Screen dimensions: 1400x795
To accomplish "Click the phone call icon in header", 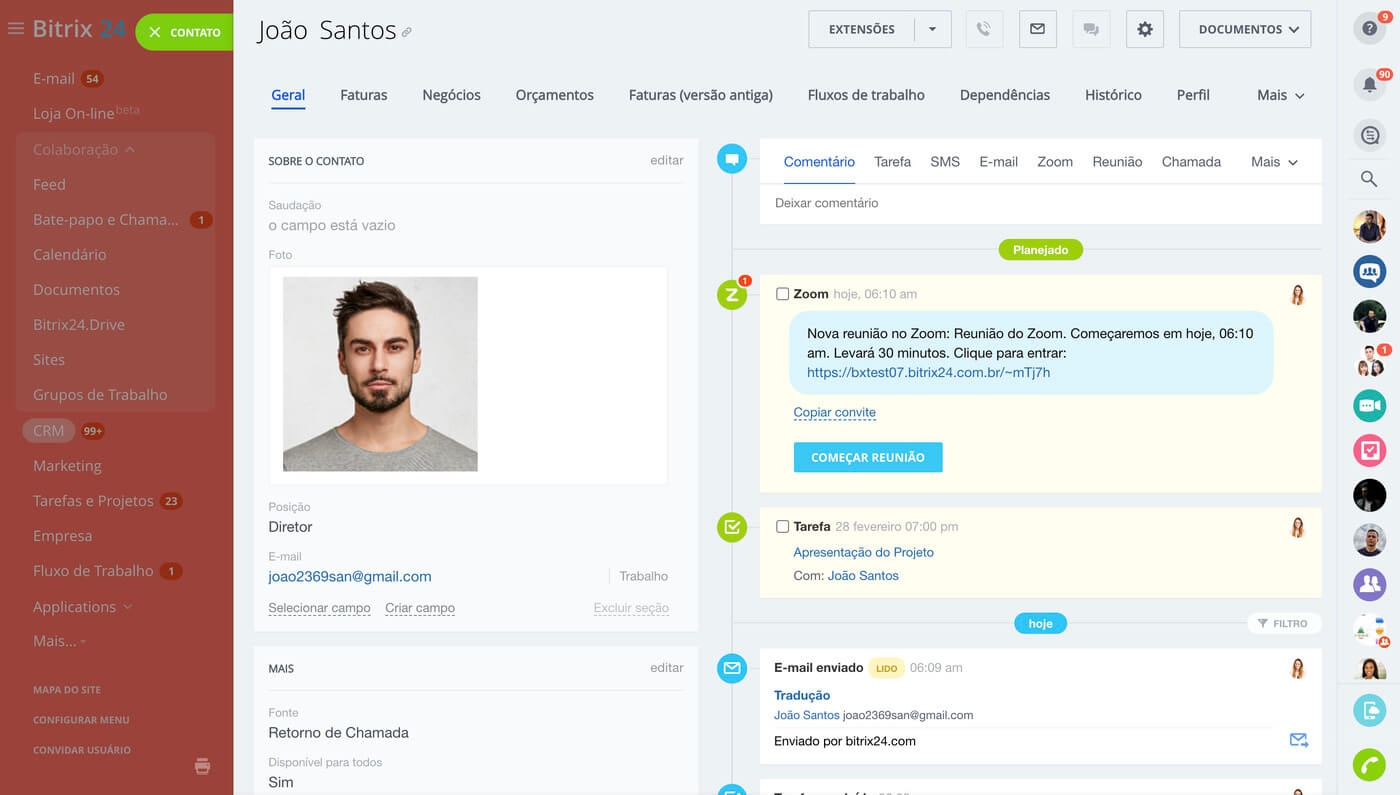I will tap(984, 30).
